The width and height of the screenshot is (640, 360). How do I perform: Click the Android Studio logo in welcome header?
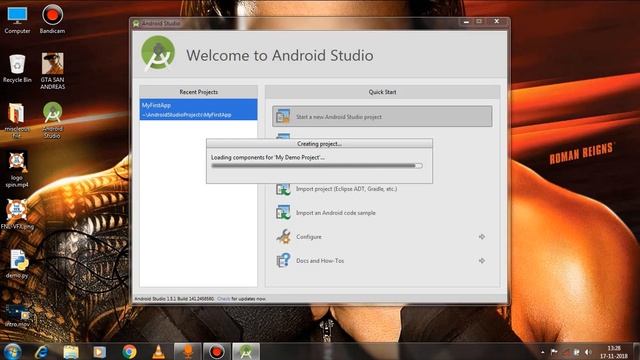tap(158, 53)
